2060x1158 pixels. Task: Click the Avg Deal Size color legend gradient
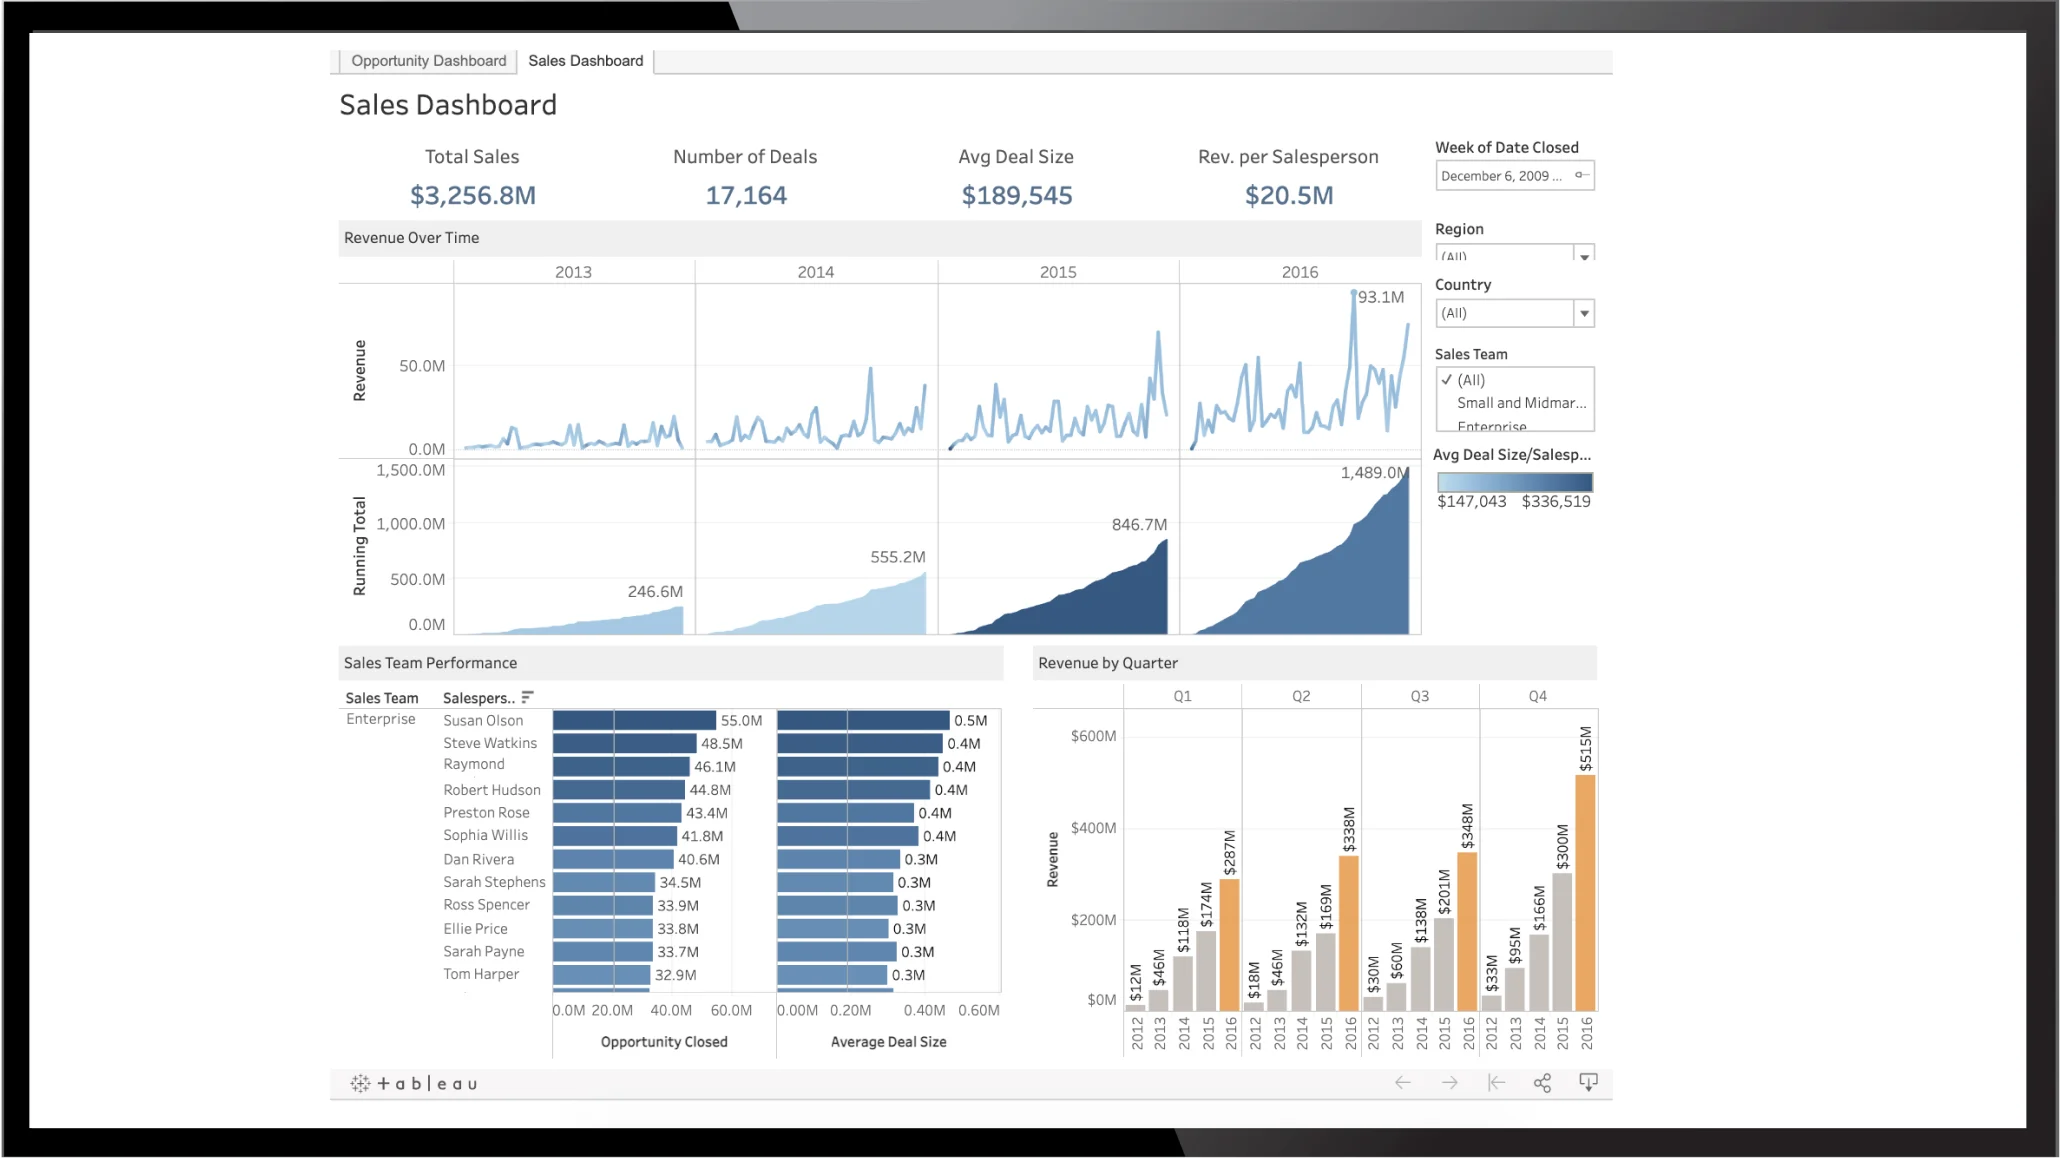(x=1514, y=482)
